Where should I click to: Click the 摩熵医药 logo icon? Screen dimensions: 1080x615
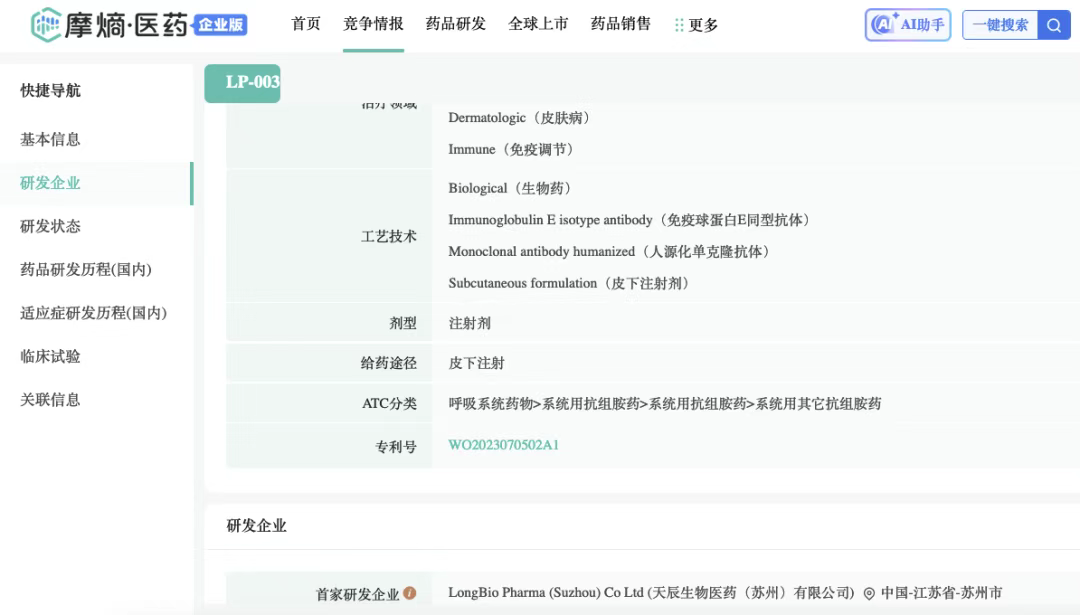[46, 25]
